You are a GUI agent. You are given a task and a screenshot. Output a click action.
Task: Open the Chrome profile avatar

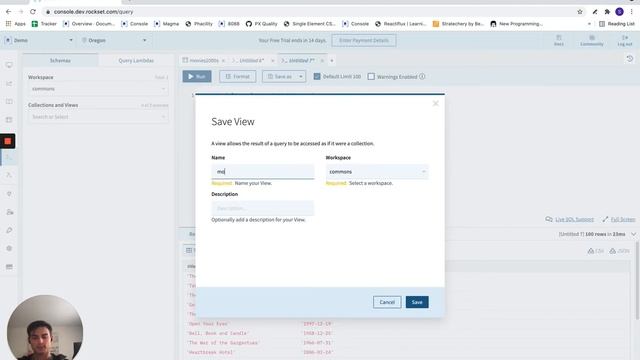619,12
